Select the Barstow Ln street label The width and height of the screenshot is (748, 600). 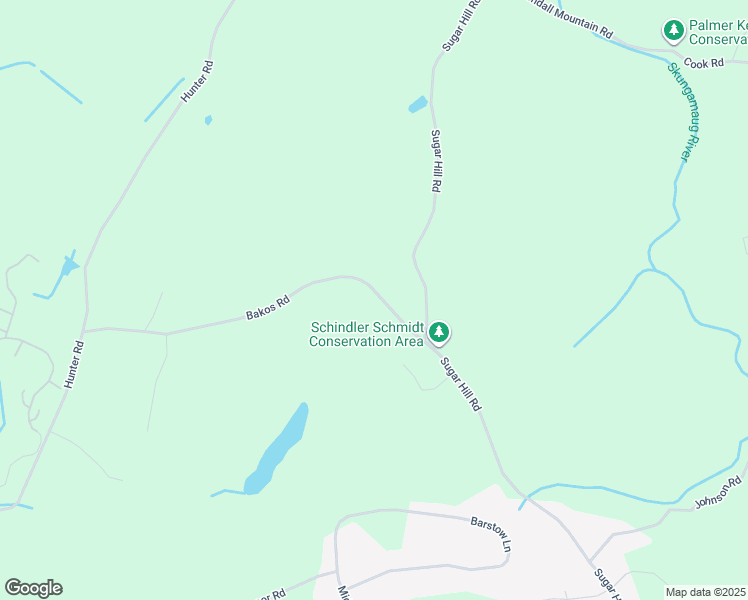click(x=491, y=534)
